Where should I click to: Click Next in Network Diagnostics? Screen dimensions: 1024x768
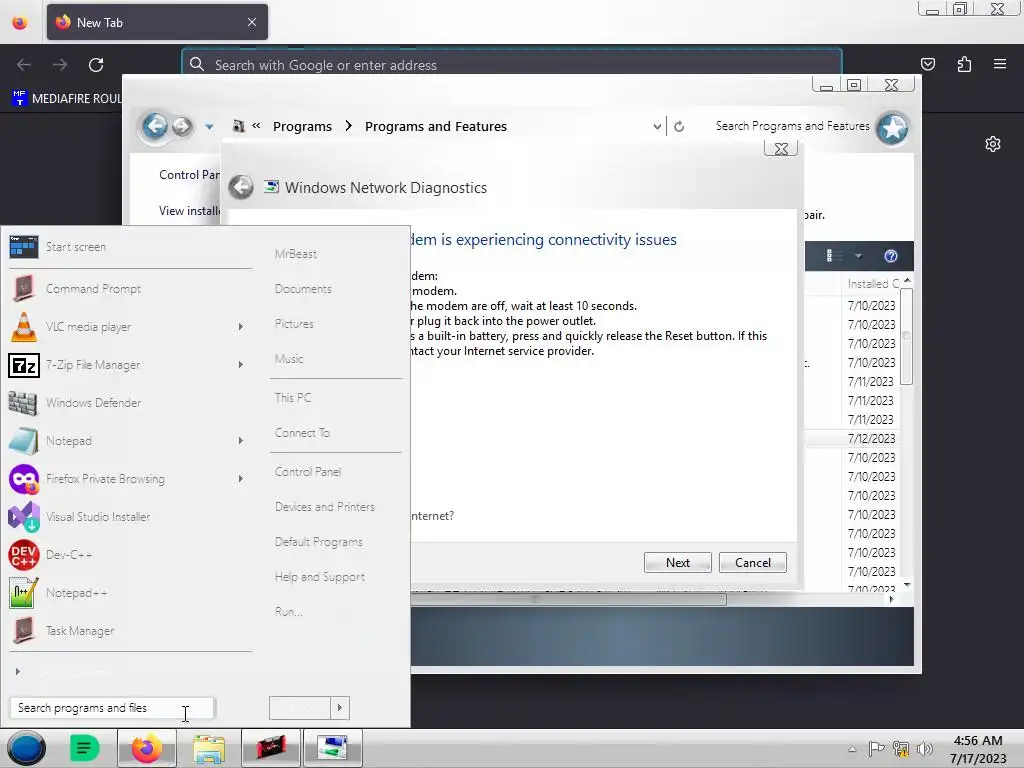coord(677,562)
